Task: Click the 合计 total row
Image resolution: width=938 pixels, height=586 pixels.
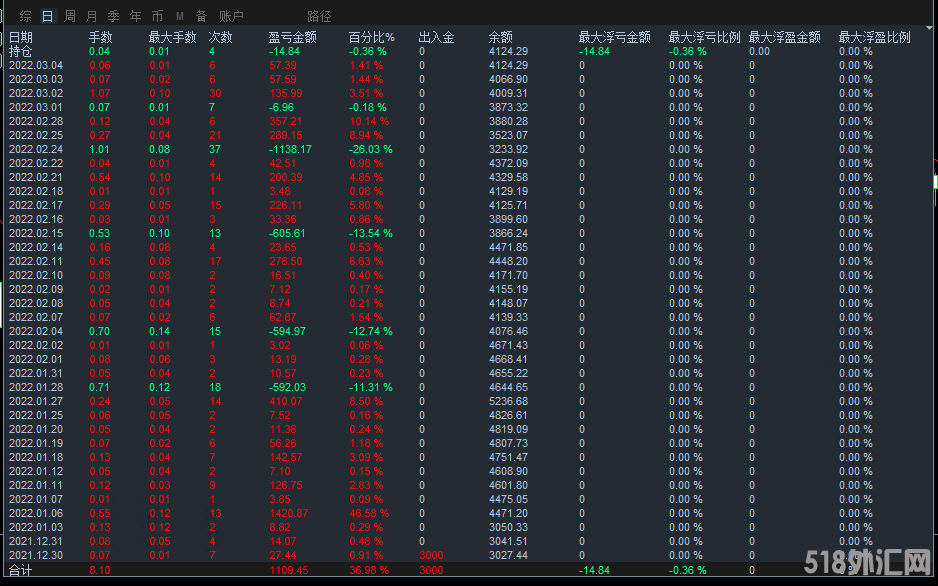Action: [x=20, y=570]
